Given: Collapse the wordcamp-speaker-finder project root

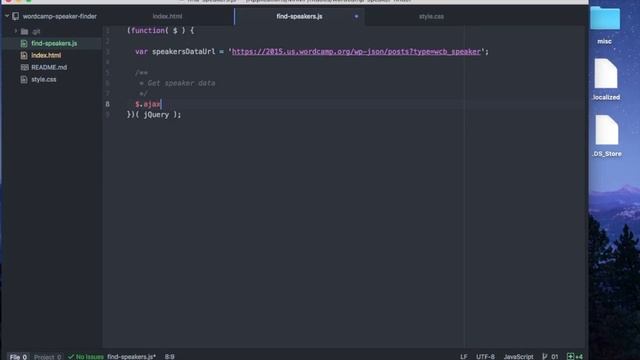Looking at the screenshot, I should click(x=7, y=16).
